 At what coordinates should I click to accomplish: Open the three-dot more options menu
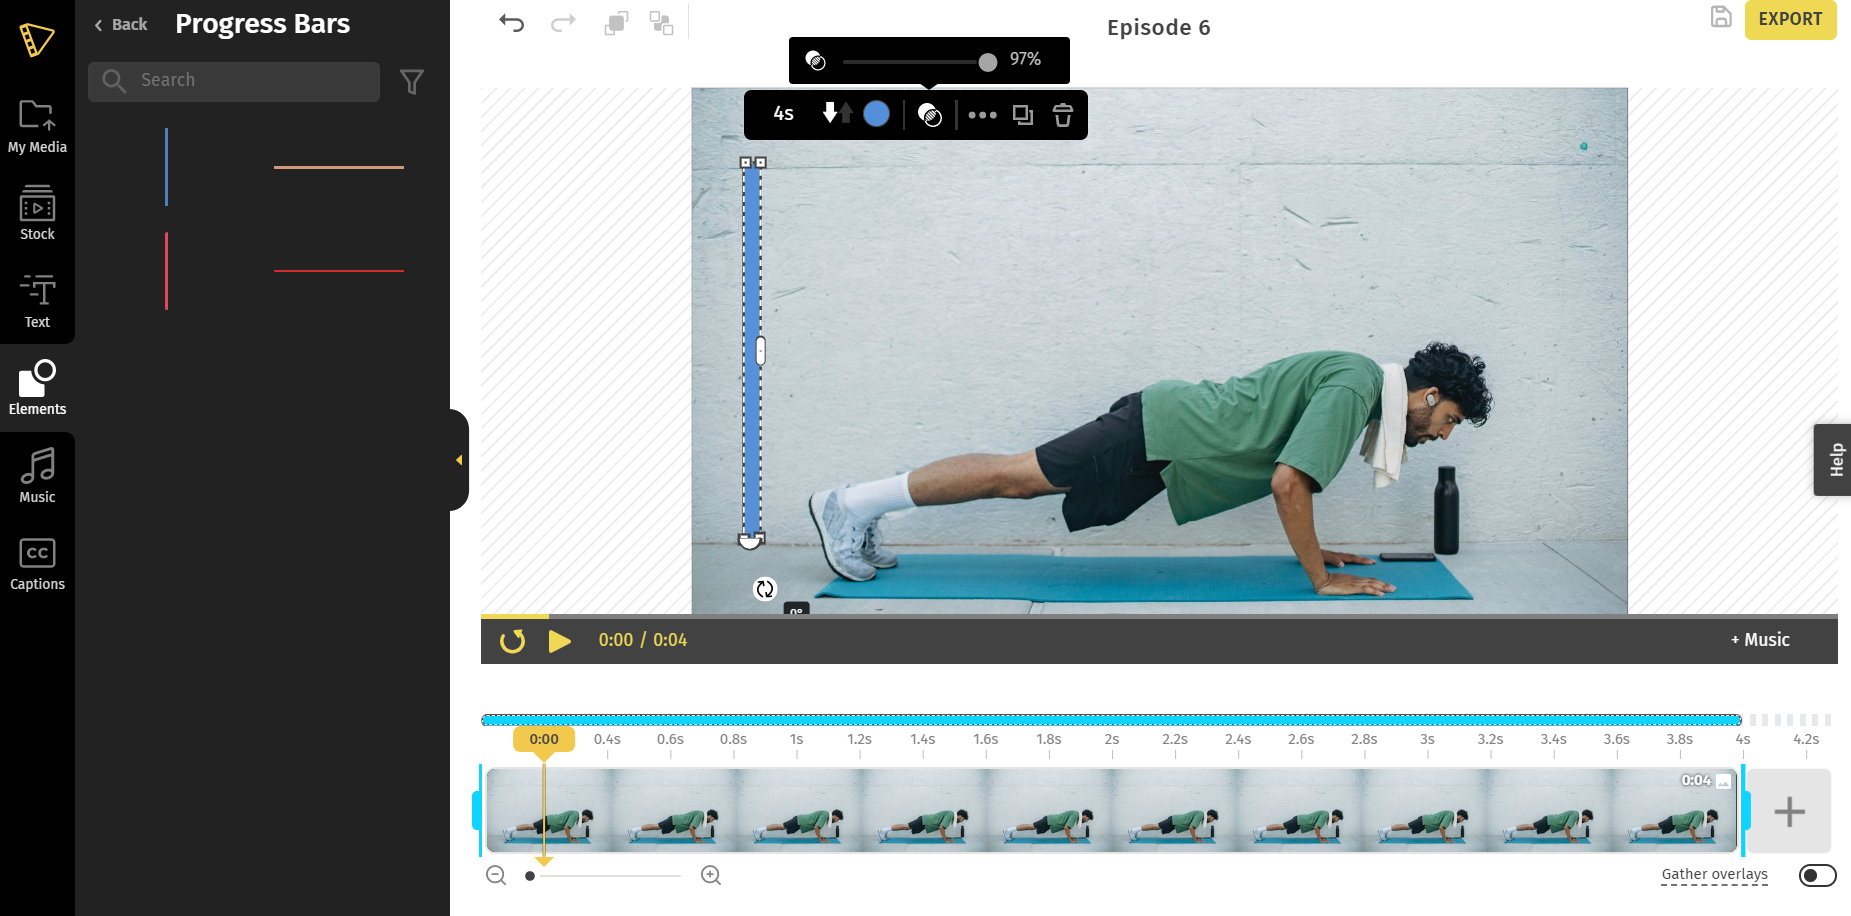(x=982, y=115)
